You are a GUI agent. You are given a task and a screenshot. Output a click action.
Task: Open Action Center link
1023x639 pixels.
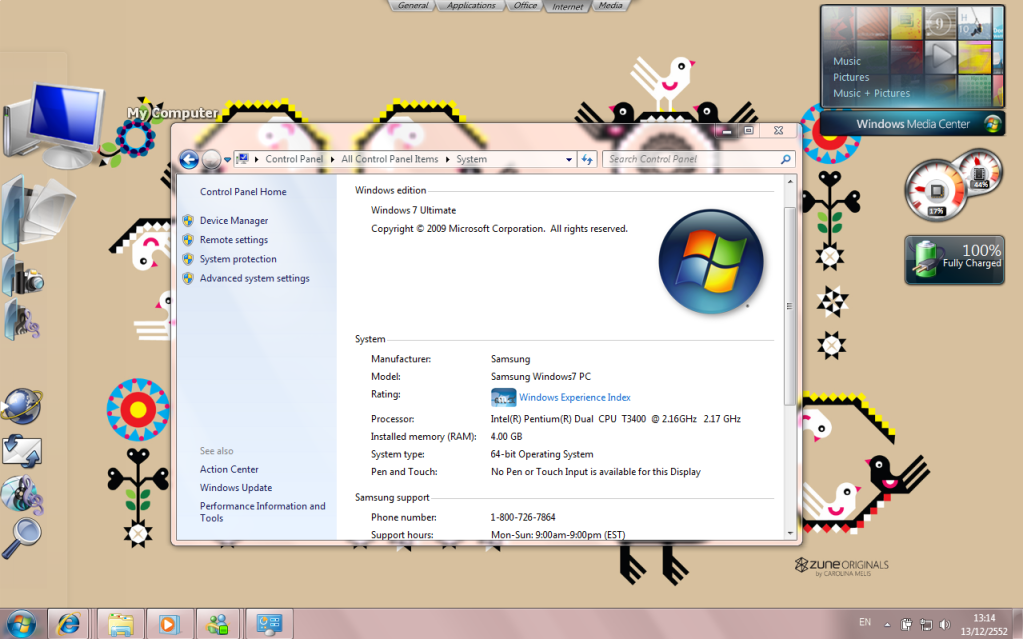[x=229, y=469]
